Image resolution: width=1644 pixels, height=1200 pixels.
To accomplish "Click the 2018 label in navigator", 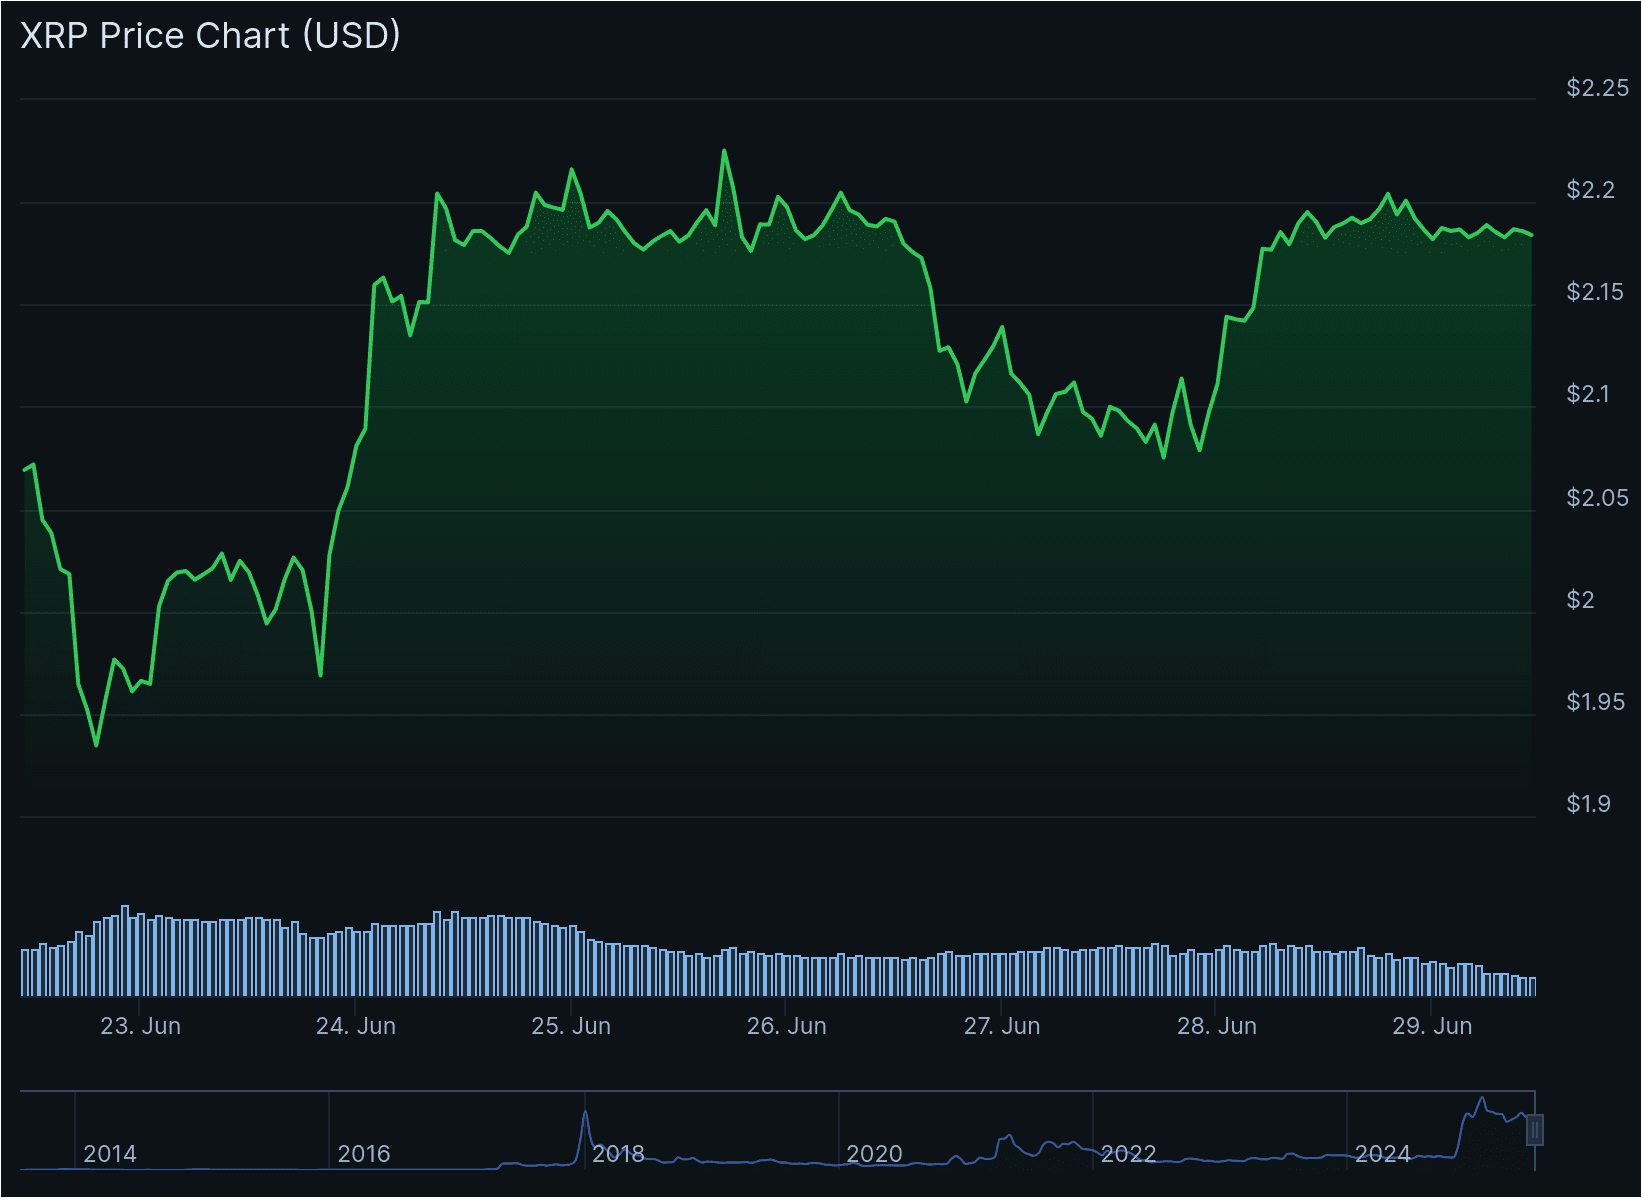I will [x=618, y=1154].
